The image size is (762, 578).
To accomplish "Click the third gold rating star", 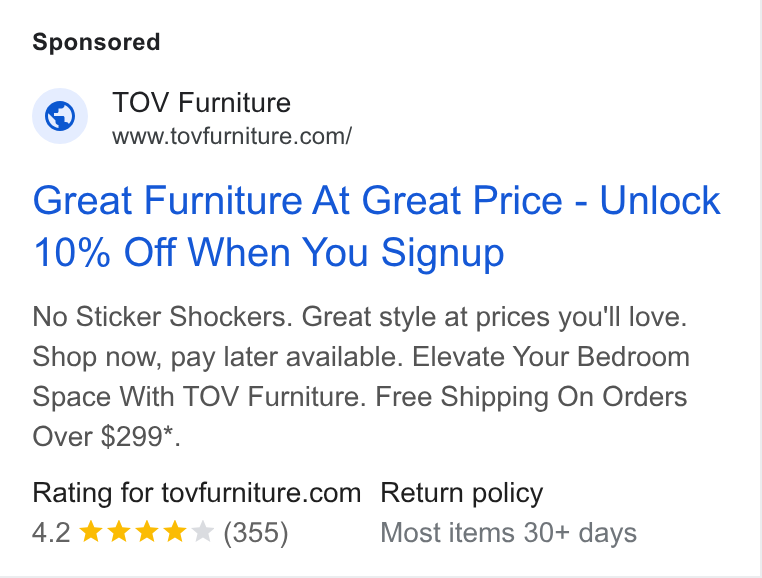I will (146, 532).
